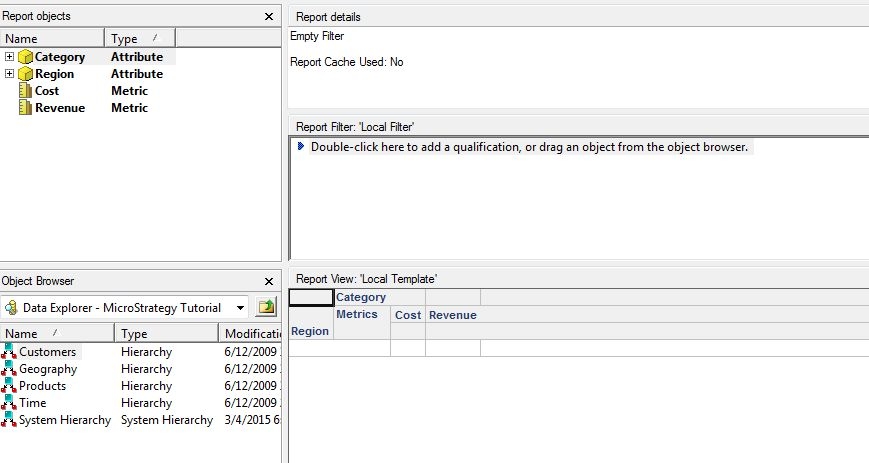Close the Report objects panel
The image size is (869, 463).
coord(269,17)
